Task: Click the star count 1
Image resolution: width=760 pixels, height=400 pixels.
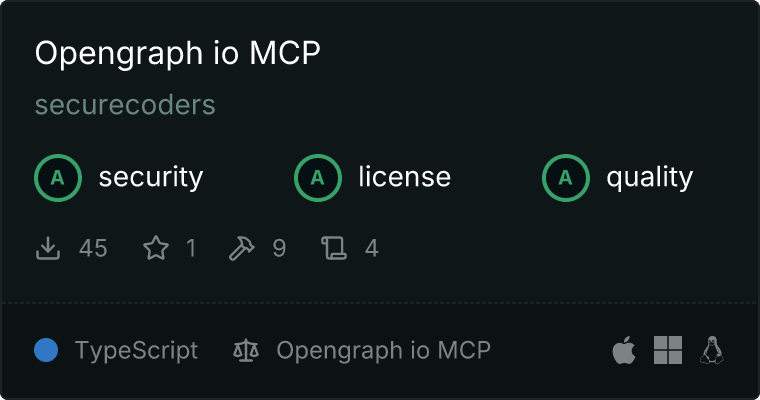Action: tap(191, 248)
